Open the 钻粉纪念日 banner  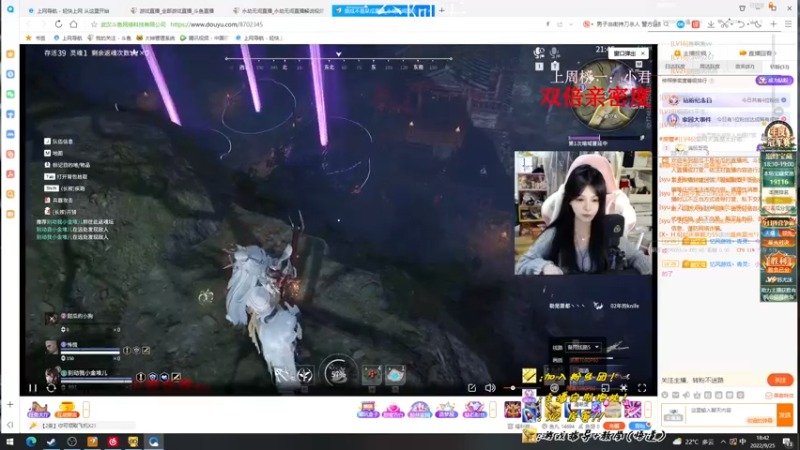(726, 100)
